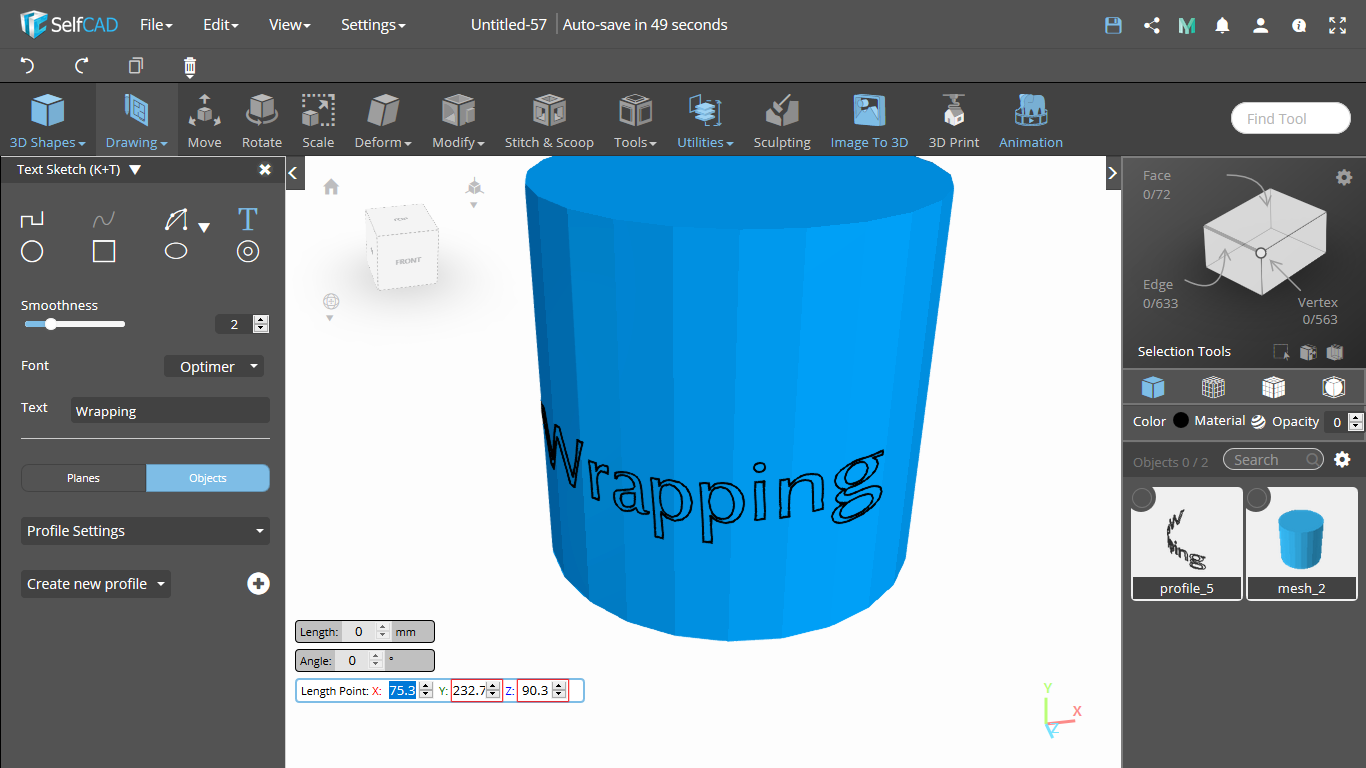Screen dimensions: 1366x768
Task: Open the notifications bell
Action: [1222, 25]
